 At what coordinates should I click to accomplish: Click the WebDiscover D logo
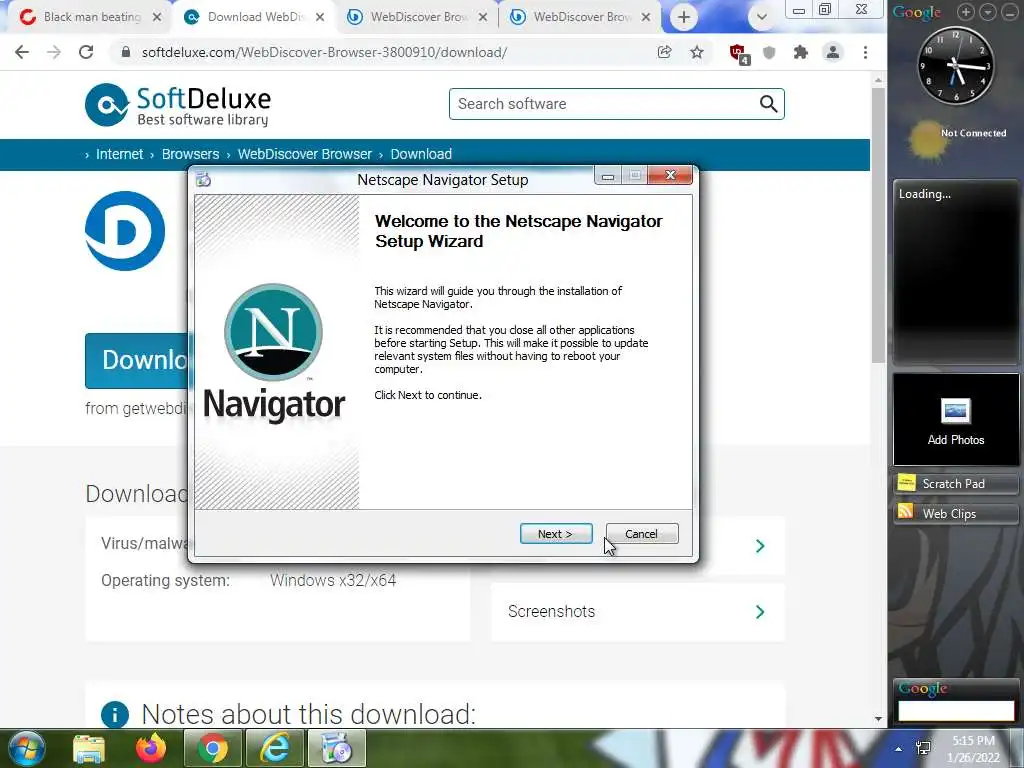pyautogui.click(x=125, y=231)
